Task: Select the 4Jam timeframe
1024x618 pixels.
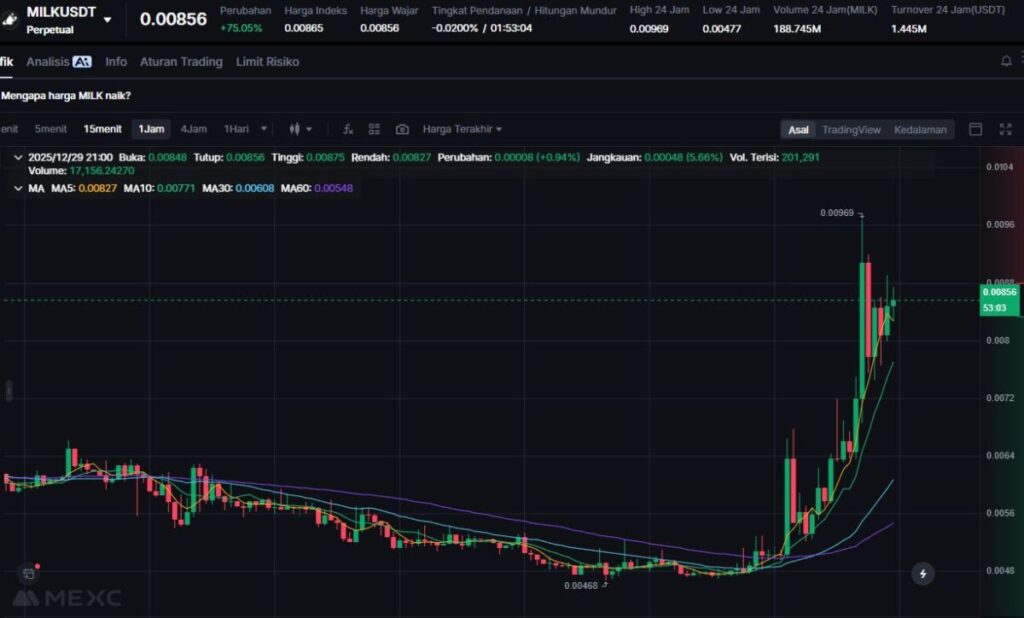Action: click(194, 129)
